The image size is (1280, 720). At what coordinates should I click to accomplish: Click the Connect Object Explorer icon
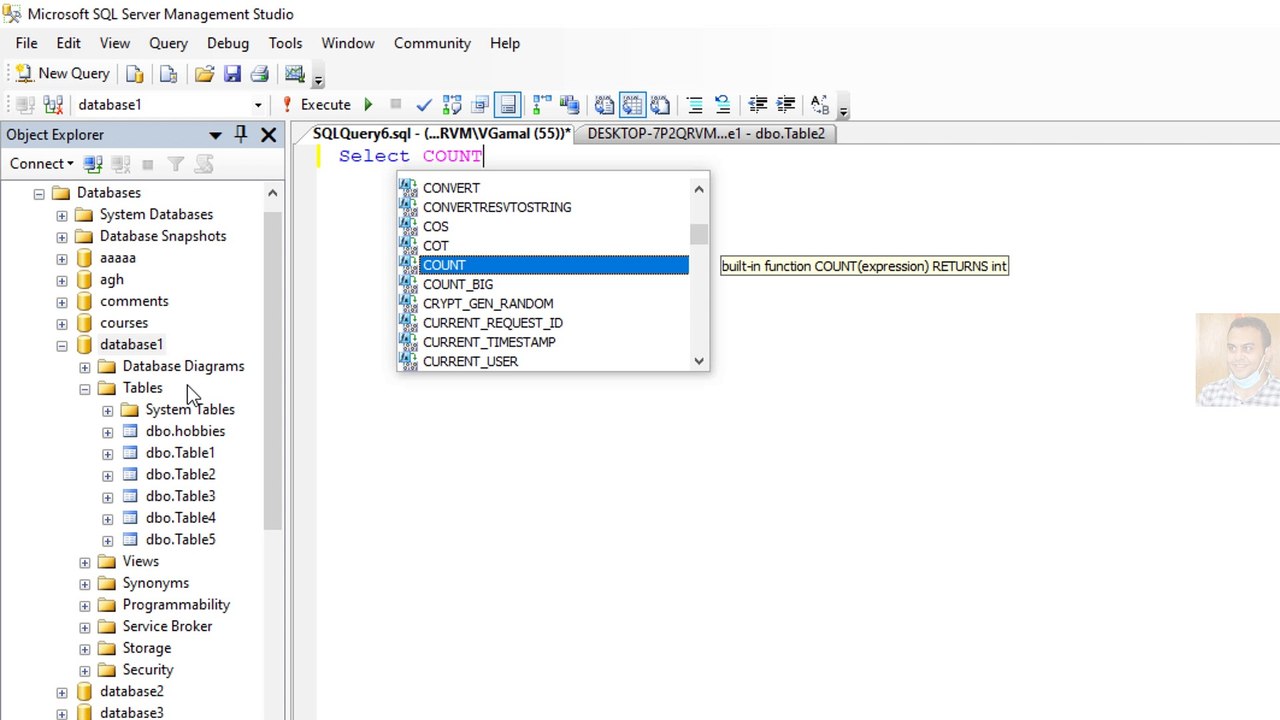(x=93, y=164)
